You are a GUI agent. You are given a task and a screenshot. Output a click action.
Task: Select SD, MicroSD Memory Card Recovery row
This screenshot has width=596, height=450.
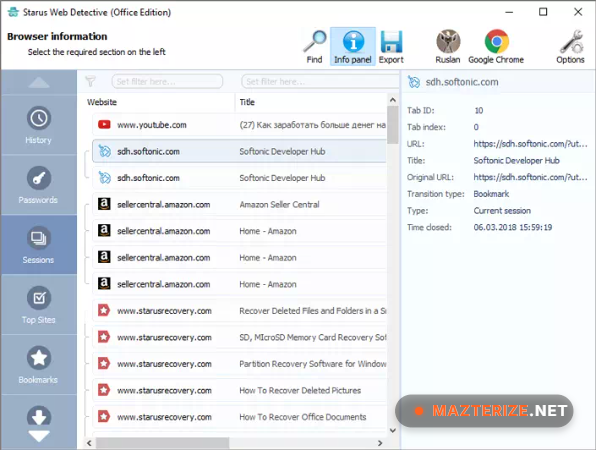pyautogui.click(x=239, y=338)
